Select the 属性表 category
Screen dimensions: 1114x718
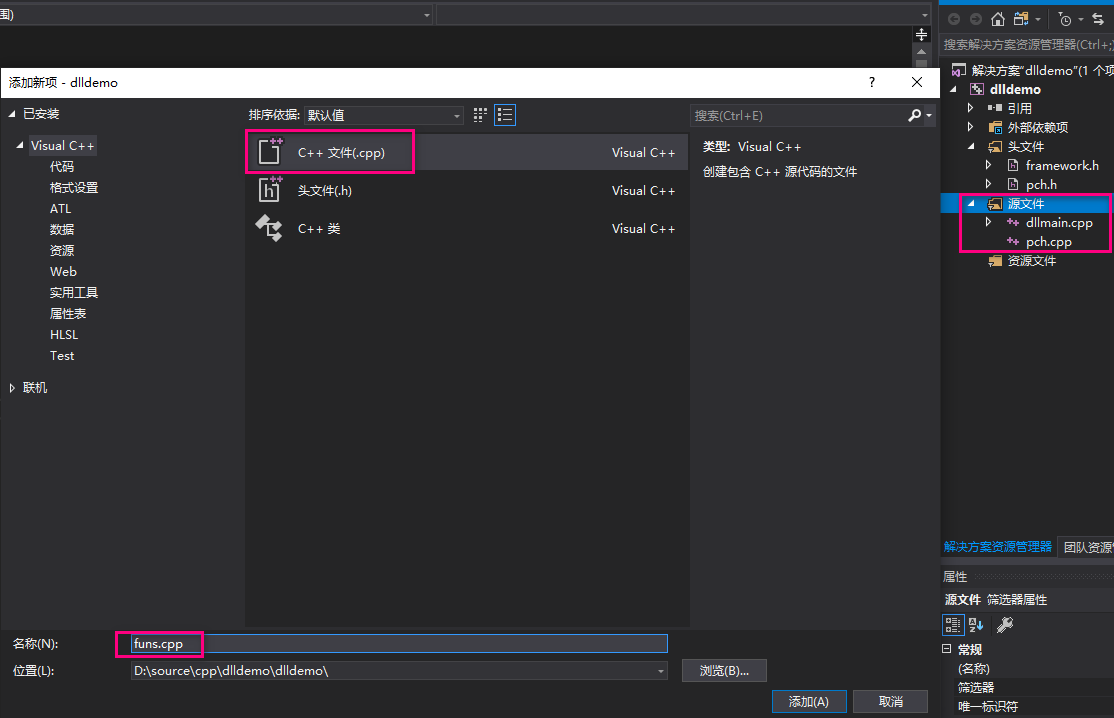tap(67, 313)
